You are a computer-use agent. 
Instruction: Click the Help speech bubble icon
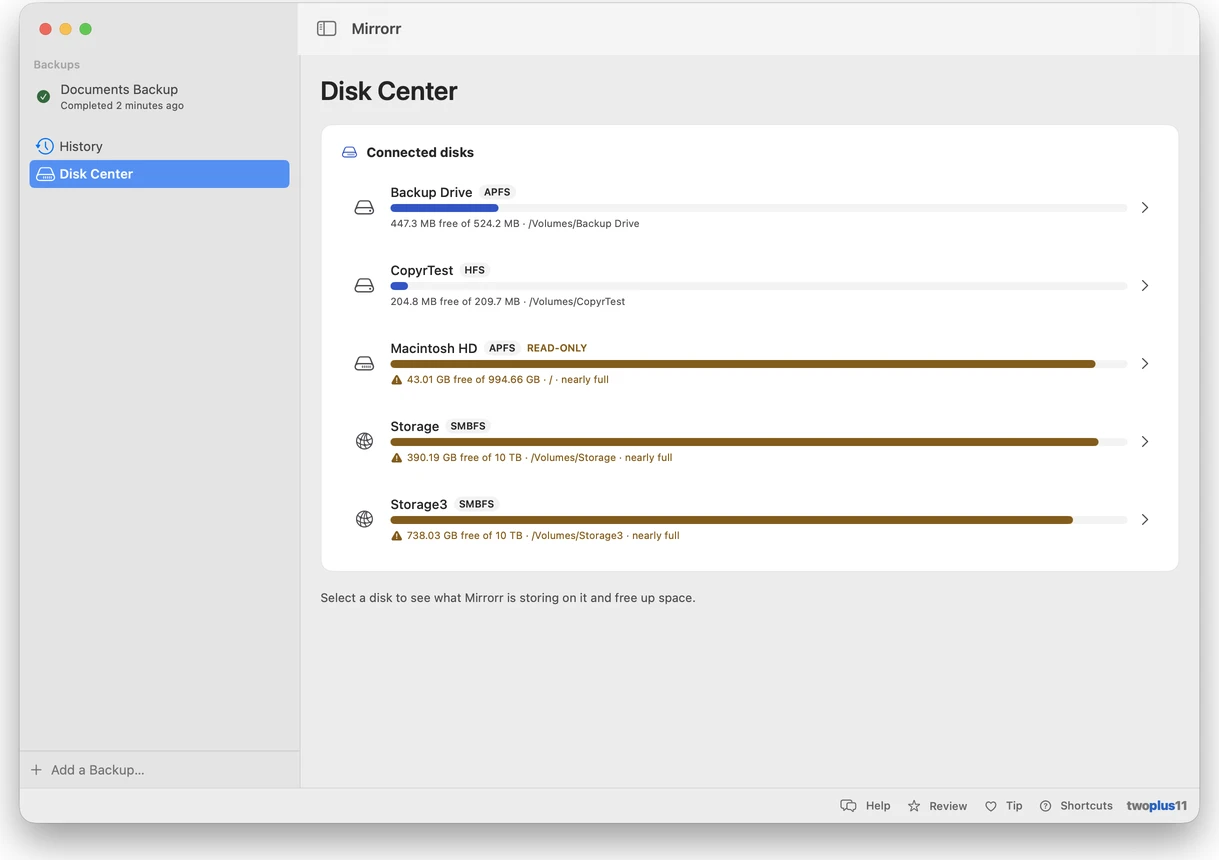848,806
